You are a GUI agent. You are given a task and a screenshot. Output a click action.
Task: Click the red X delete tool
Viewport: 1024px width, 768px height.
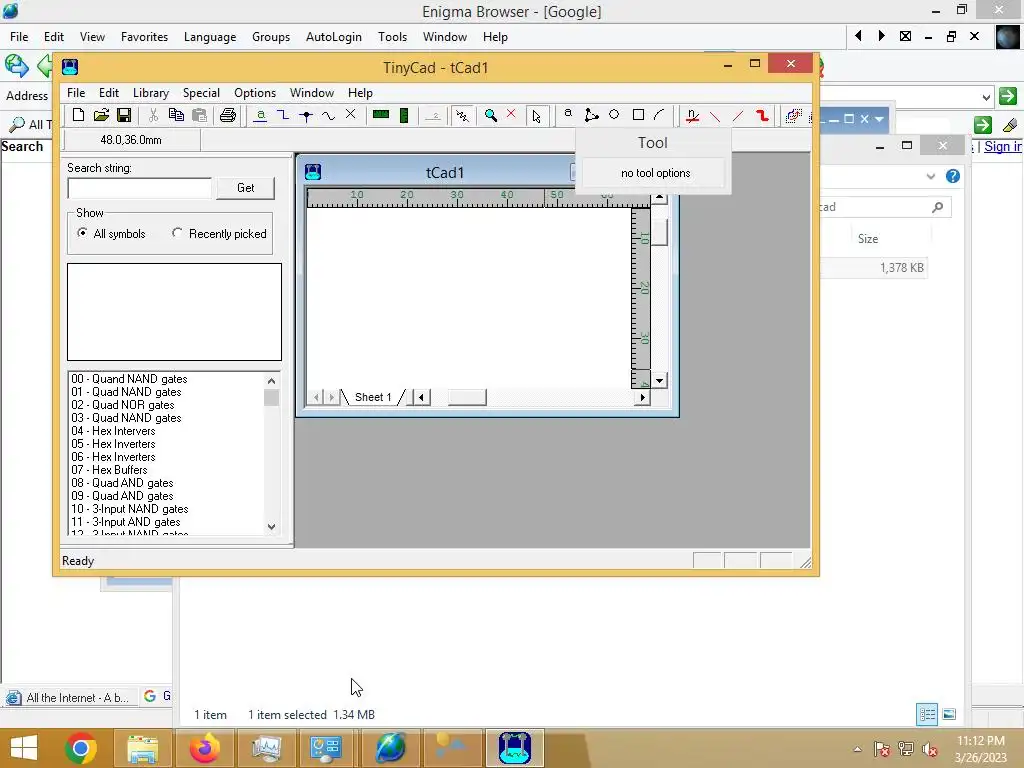click(511, 116)
